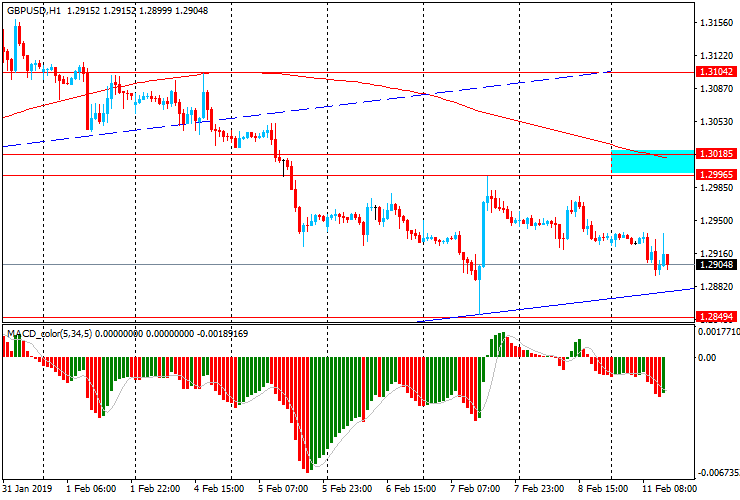Select the red 1.28494 price level tag
Screen dimensions: 740x500
(716, 318)
